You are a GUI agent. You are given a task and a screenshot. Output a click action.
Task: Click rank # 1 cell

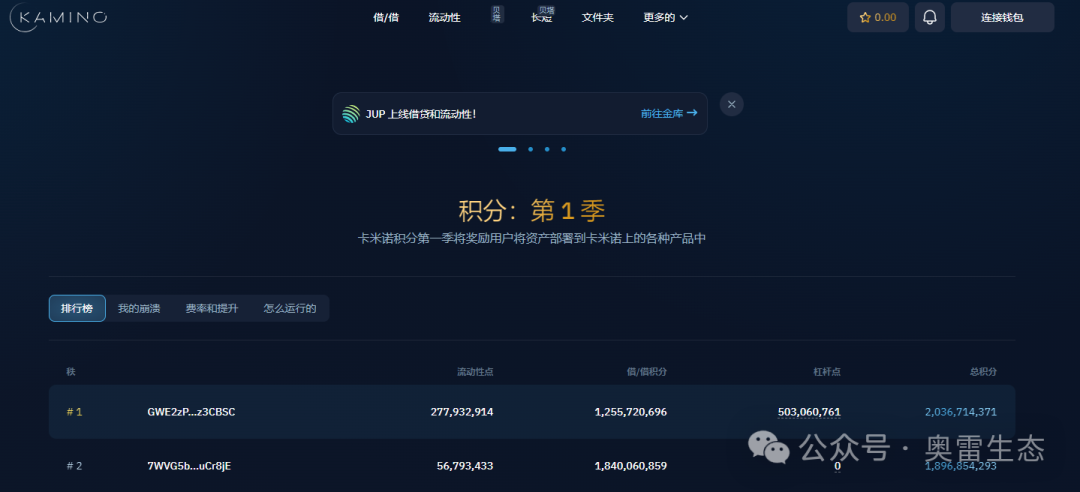click(74, 412)
